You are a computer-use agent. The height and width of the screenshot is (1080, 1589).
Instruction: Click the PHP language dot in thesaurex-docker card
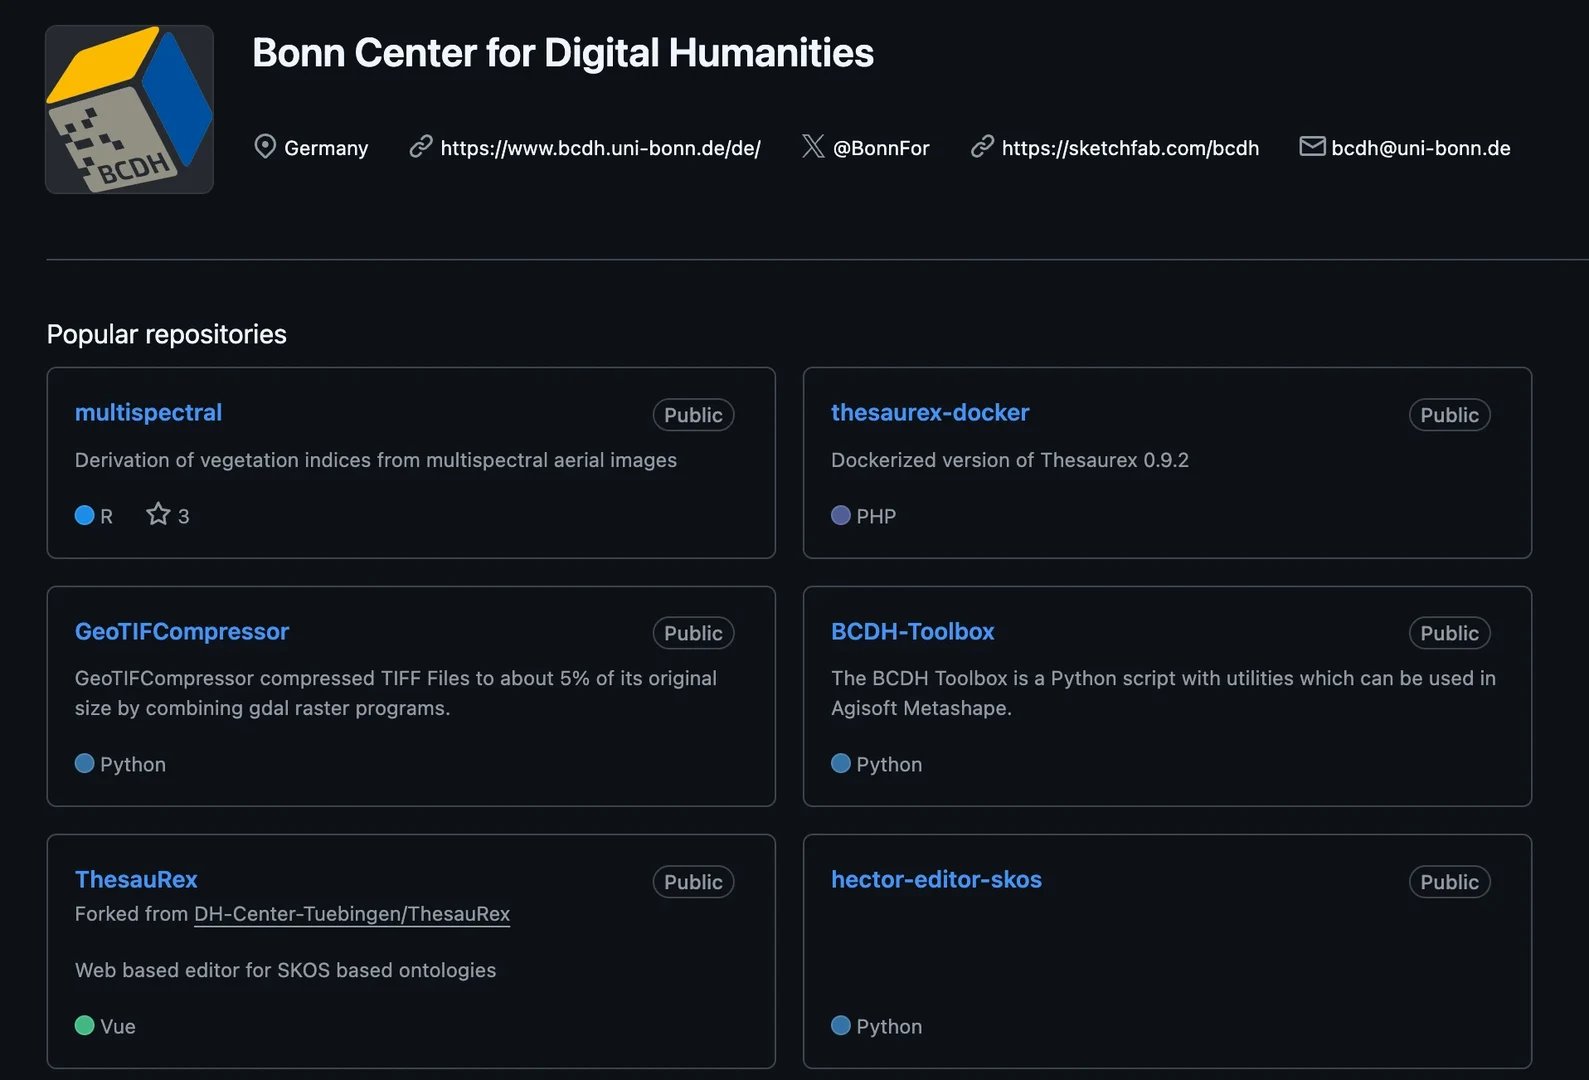click(x=841, y=515)
